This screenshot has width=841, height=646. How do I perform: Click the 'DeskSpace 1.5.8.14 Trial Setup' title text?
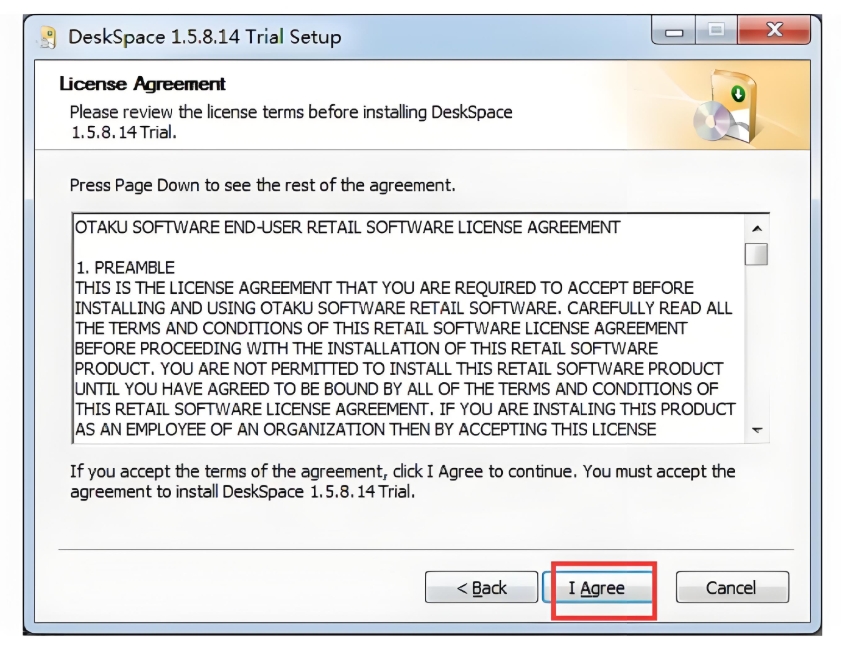click(x=204, y=37)
